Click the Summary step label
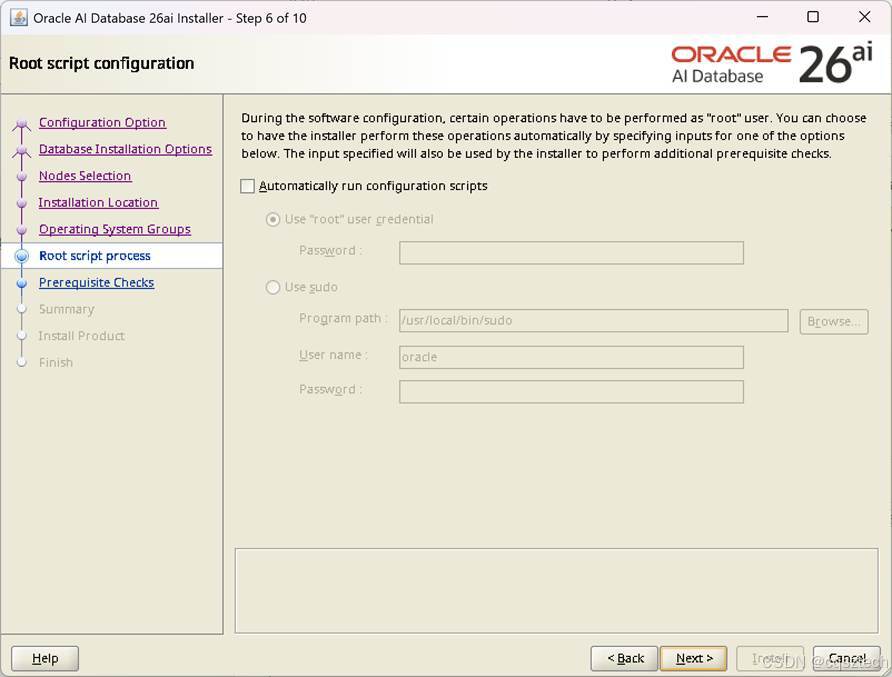Screen dimensions: 892x677 tap(67, 309)
